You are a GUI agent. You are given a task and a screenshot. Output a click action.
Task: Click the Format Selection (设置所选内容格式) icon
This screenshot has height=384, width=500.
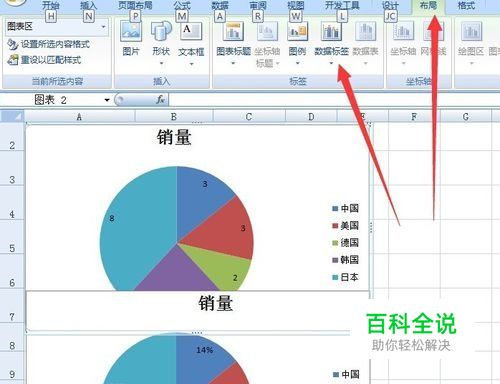[12, 44]
